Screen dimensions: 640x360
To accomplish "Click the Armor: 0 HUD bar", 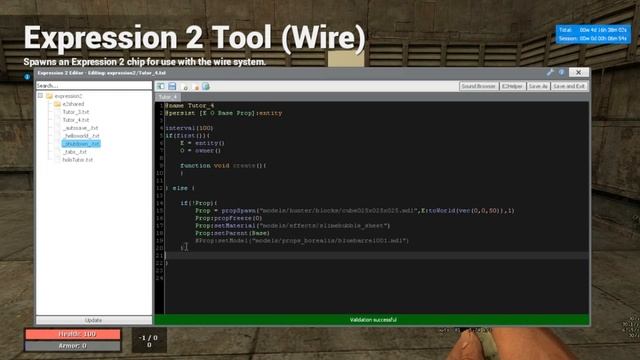I will click(73, 346).
